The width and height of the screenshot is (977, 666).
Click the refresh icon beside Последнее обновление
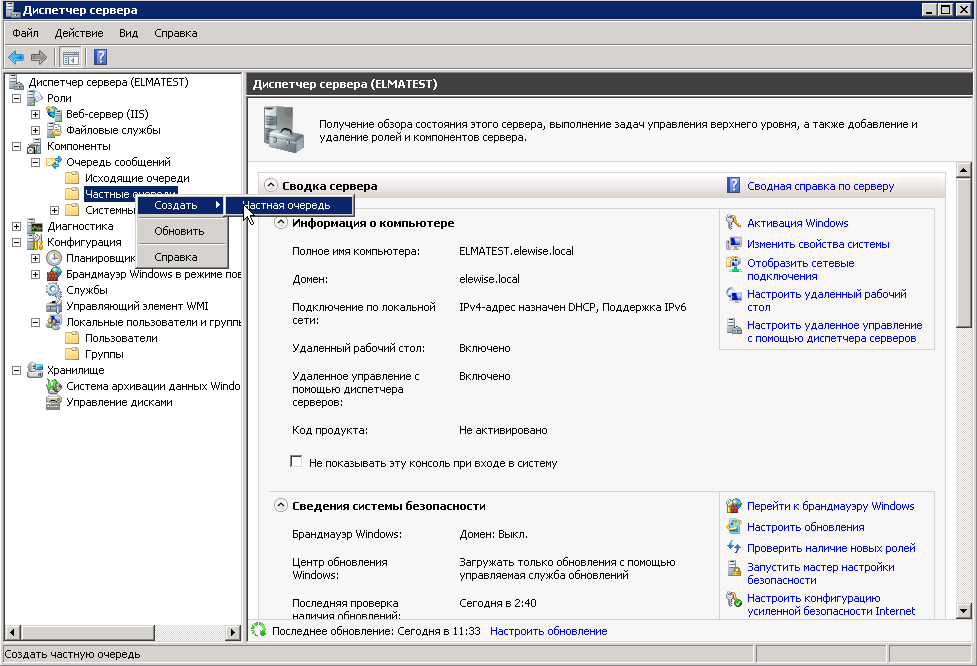click(x=259, y=631)
